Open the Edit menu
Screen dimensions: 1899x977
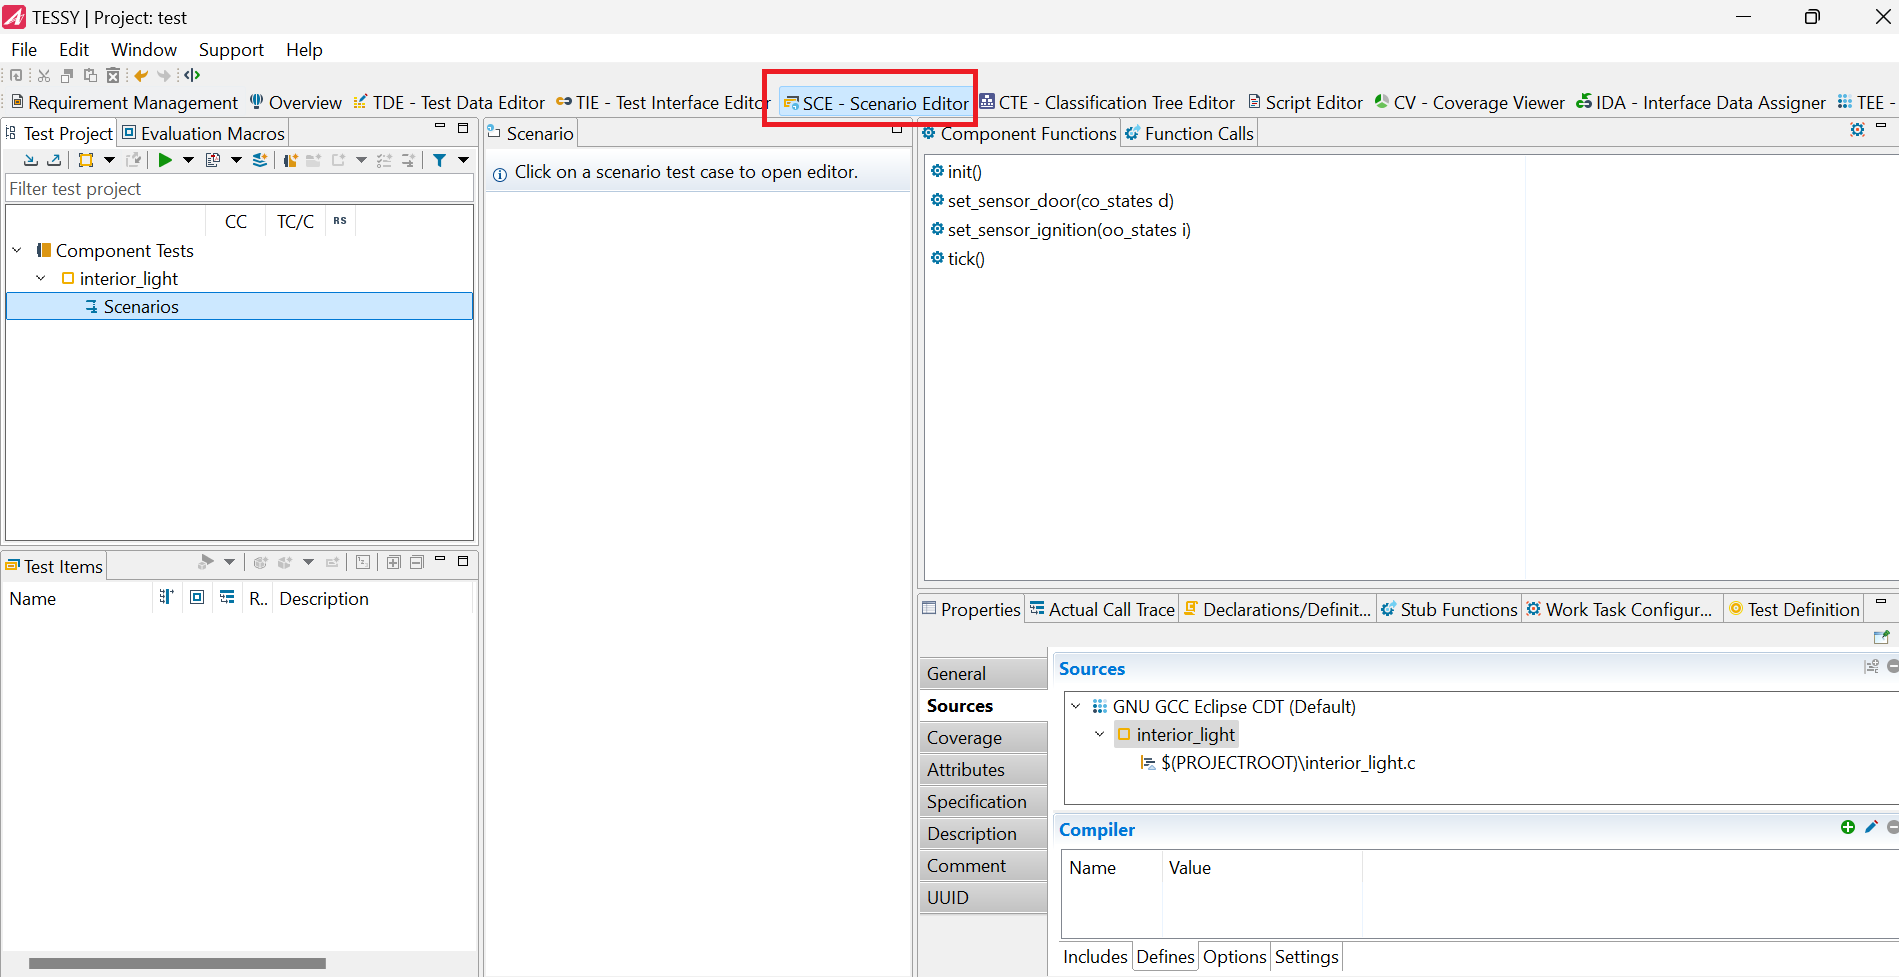click(x=74, y=49)
